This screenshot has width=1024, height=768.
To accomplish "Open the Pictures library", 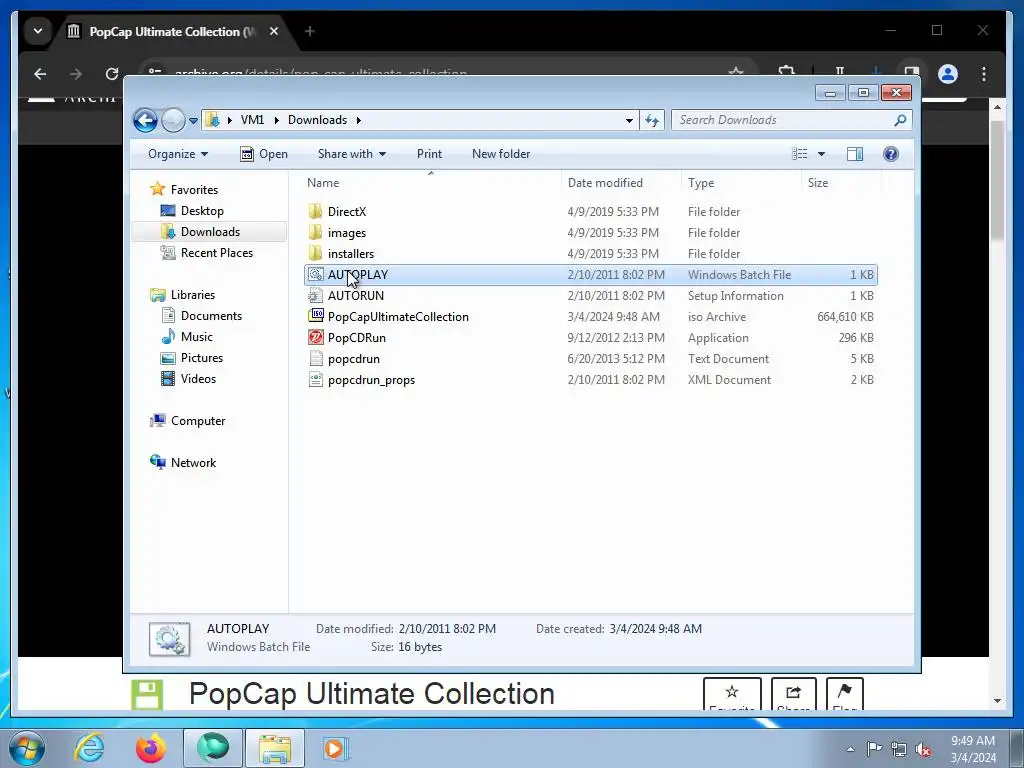I will (x=202, y=358).
